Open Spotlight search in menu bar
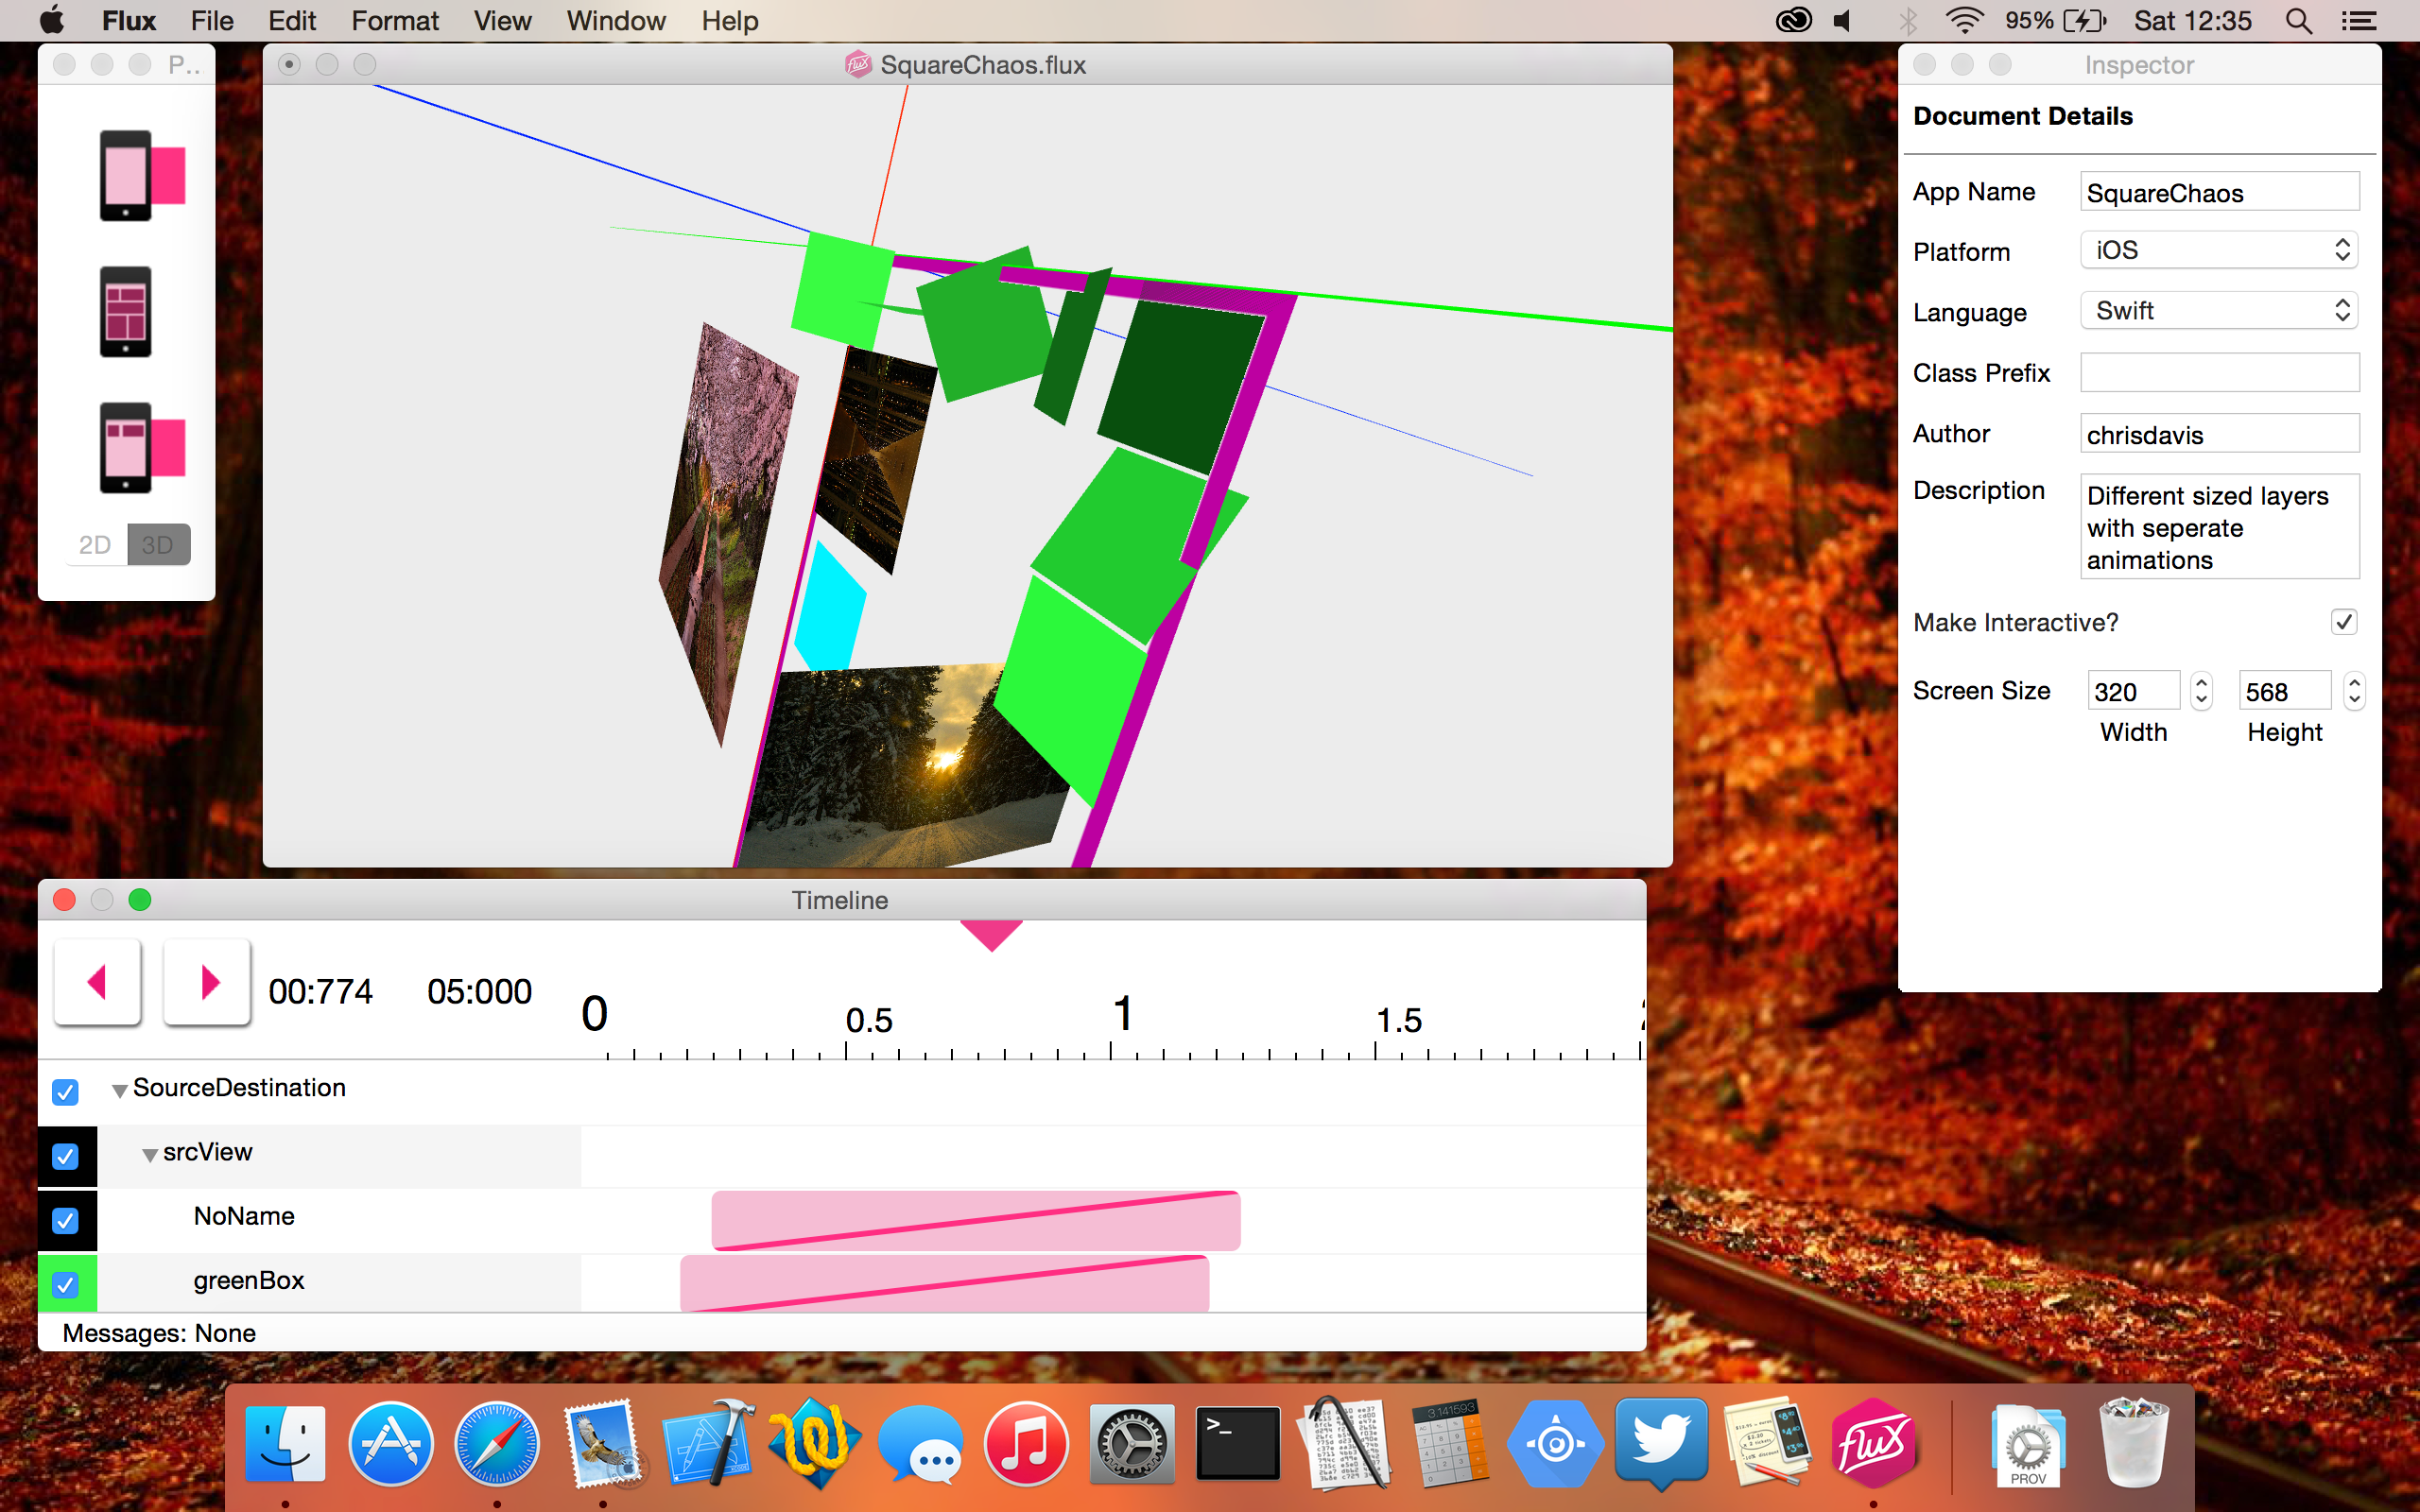 (x=2298, y=21)
